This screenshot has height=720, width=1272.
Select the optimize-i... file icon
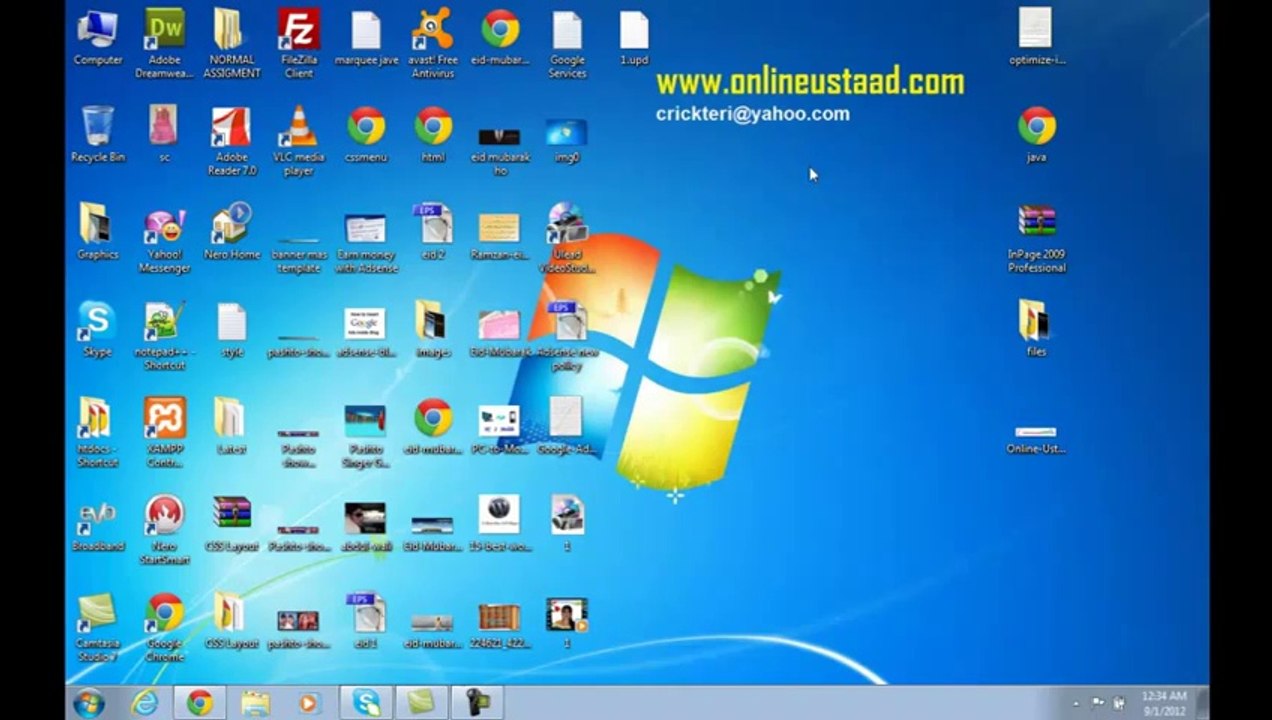click(1036, 37)
